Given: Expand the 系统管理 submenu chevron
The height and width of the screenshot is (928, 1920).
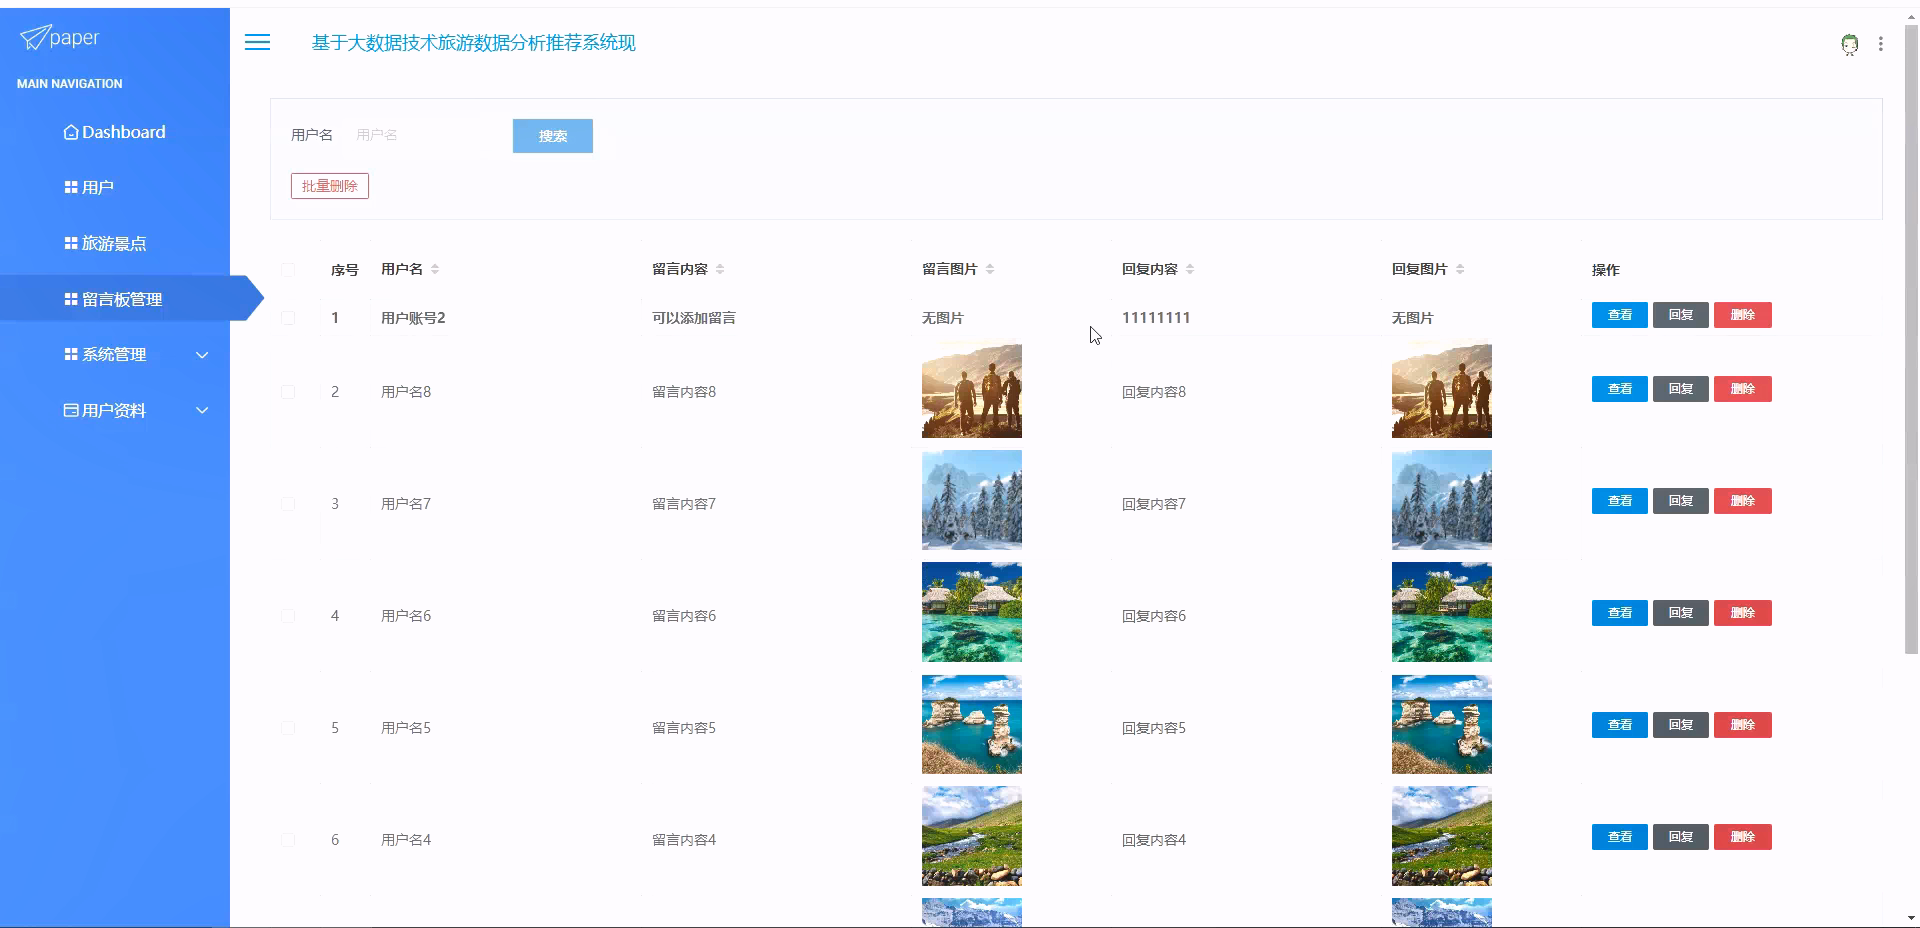Looking at the screenshot, I should (203, 354).
